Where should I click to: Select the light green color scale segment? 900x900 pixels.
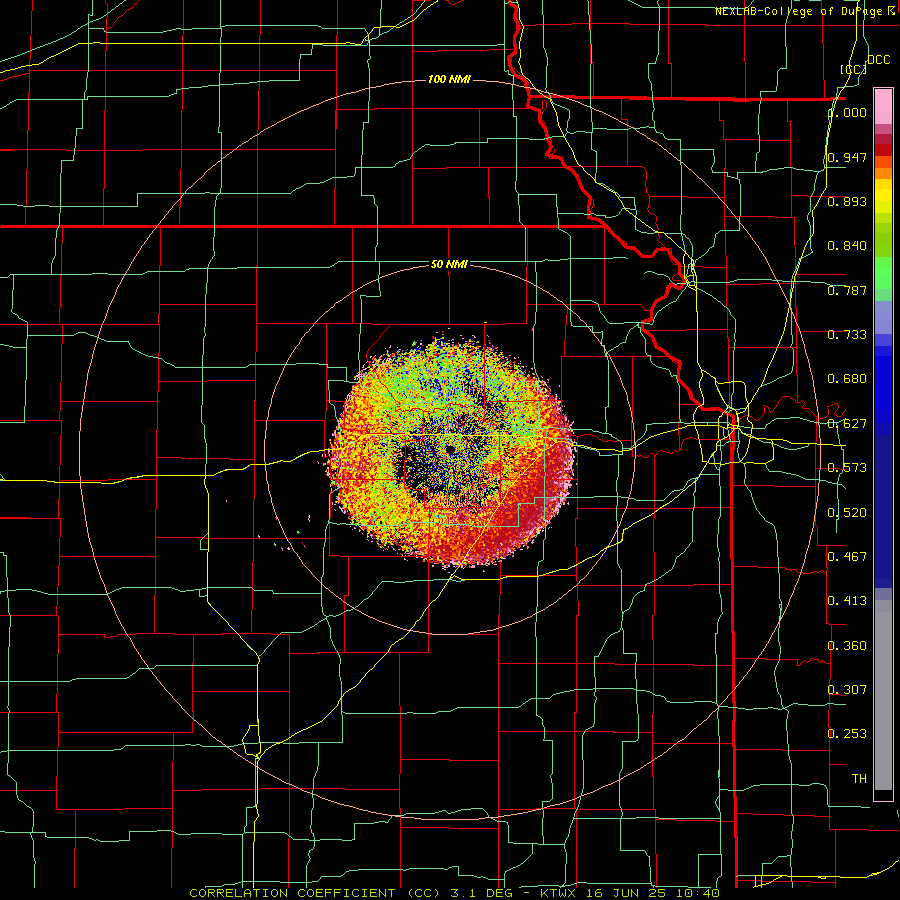coord(883,273)
